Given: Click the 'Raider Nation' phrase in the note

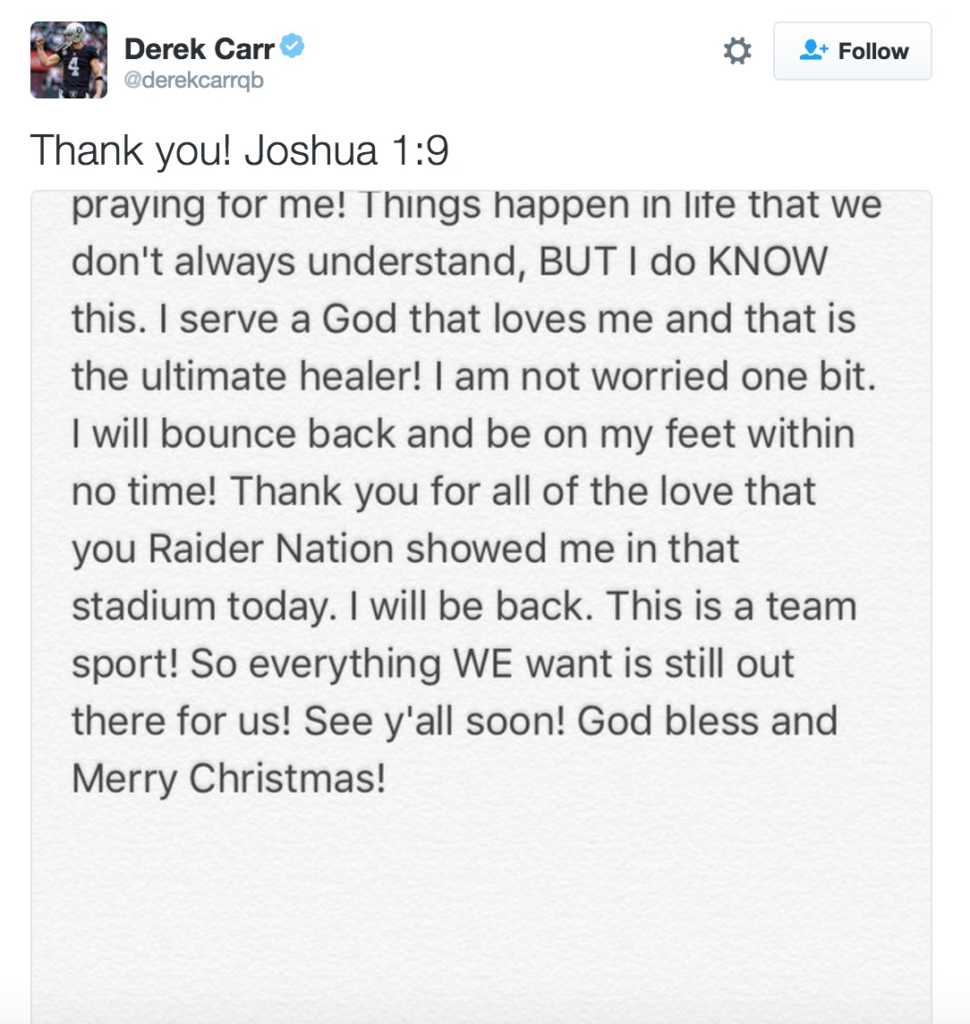Looking at the screenshot, I should click(x=270, y=549).
